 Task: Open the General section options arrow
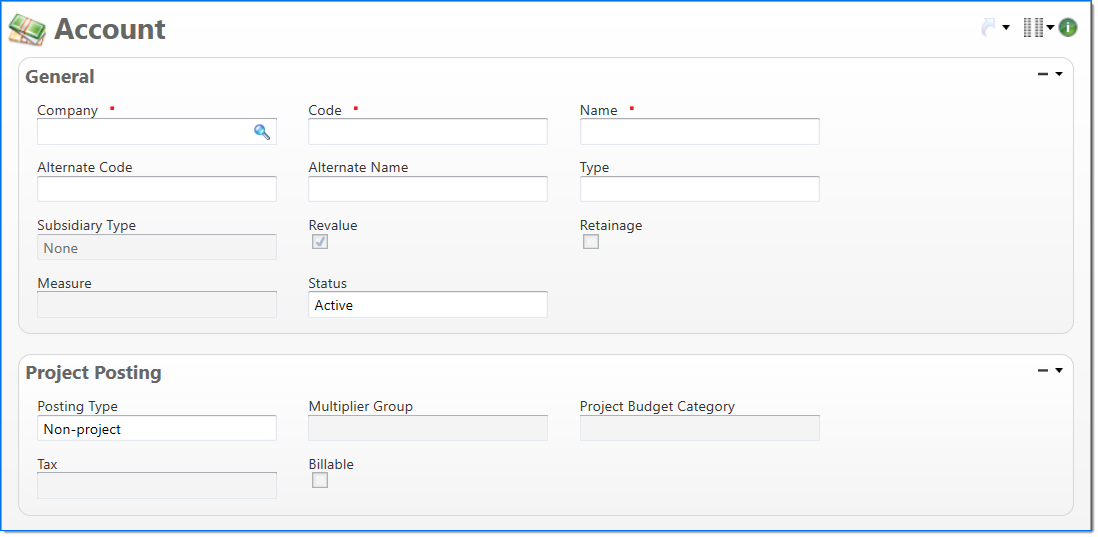(x=1059, y=74)
